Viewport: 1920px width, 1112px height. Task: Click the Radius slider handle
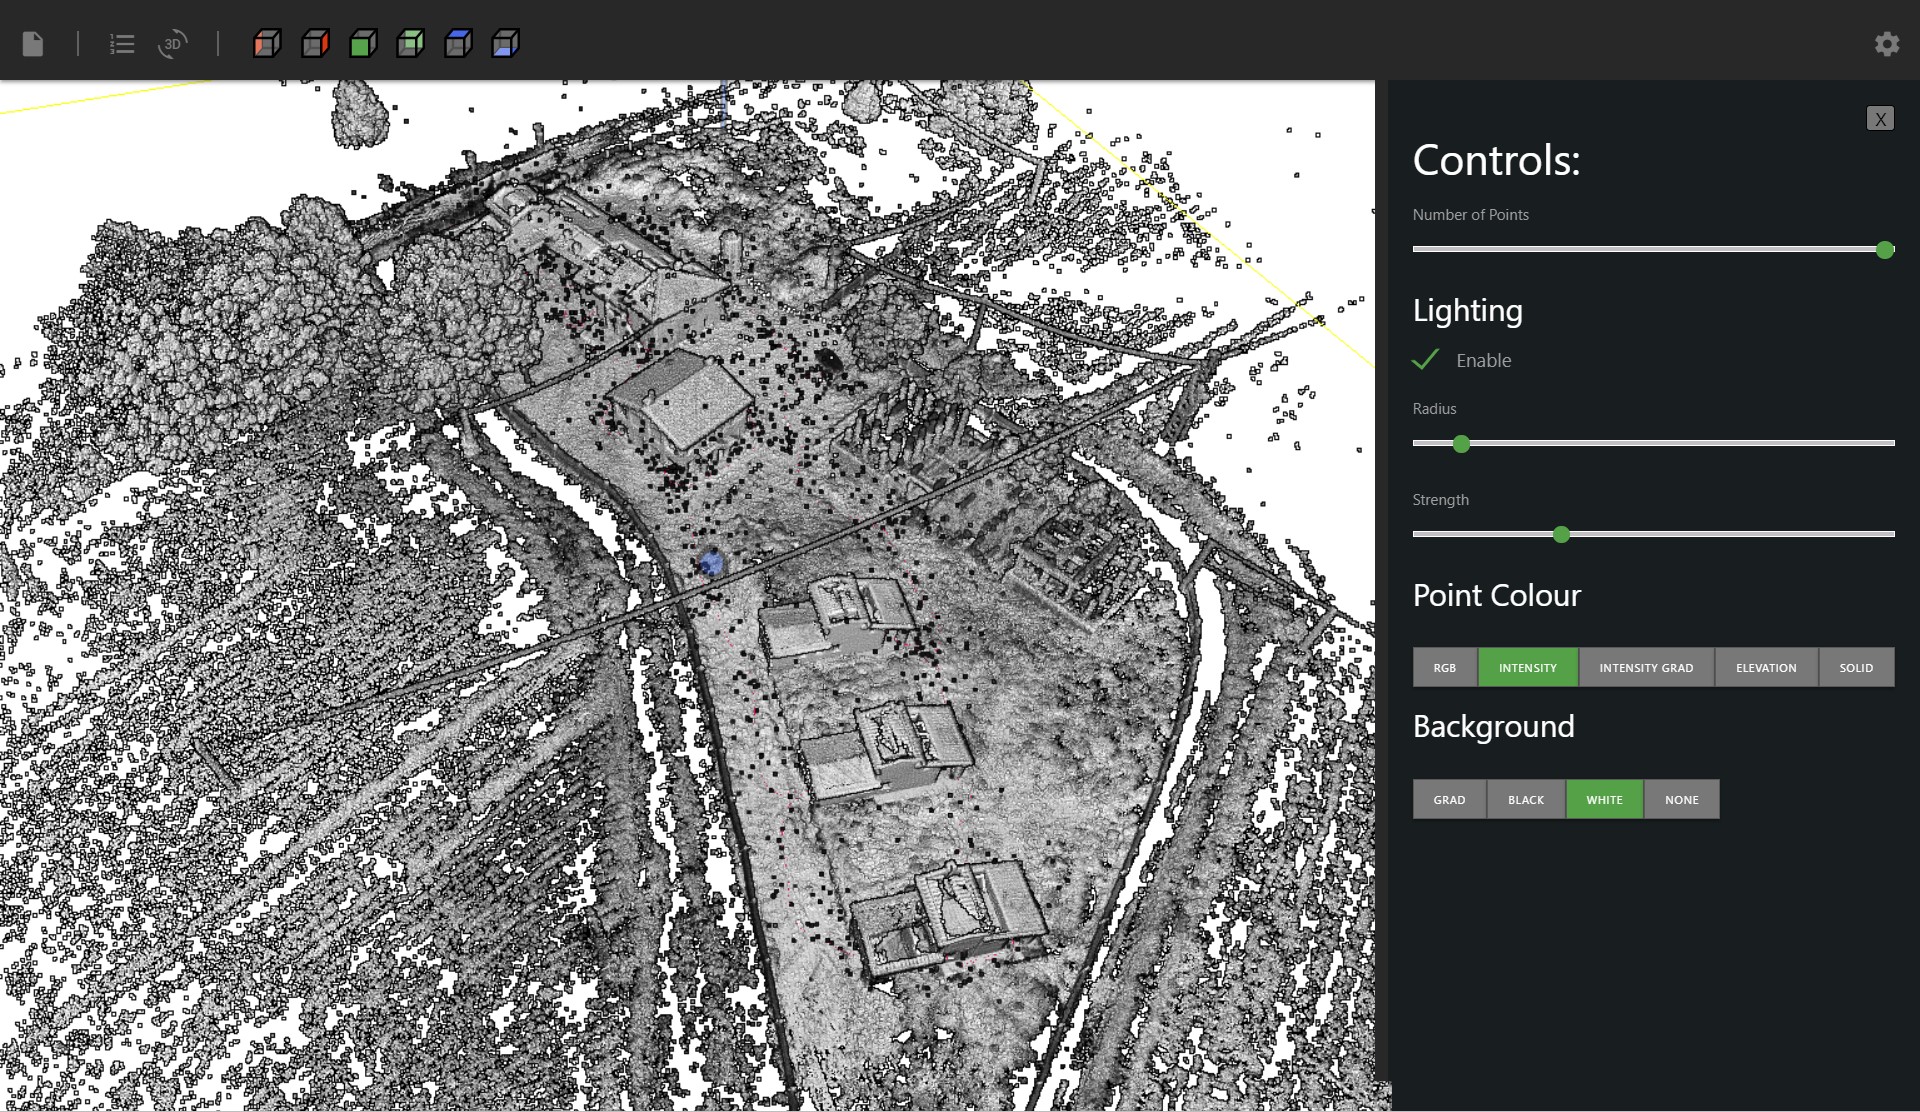(x=1461, y=444)
